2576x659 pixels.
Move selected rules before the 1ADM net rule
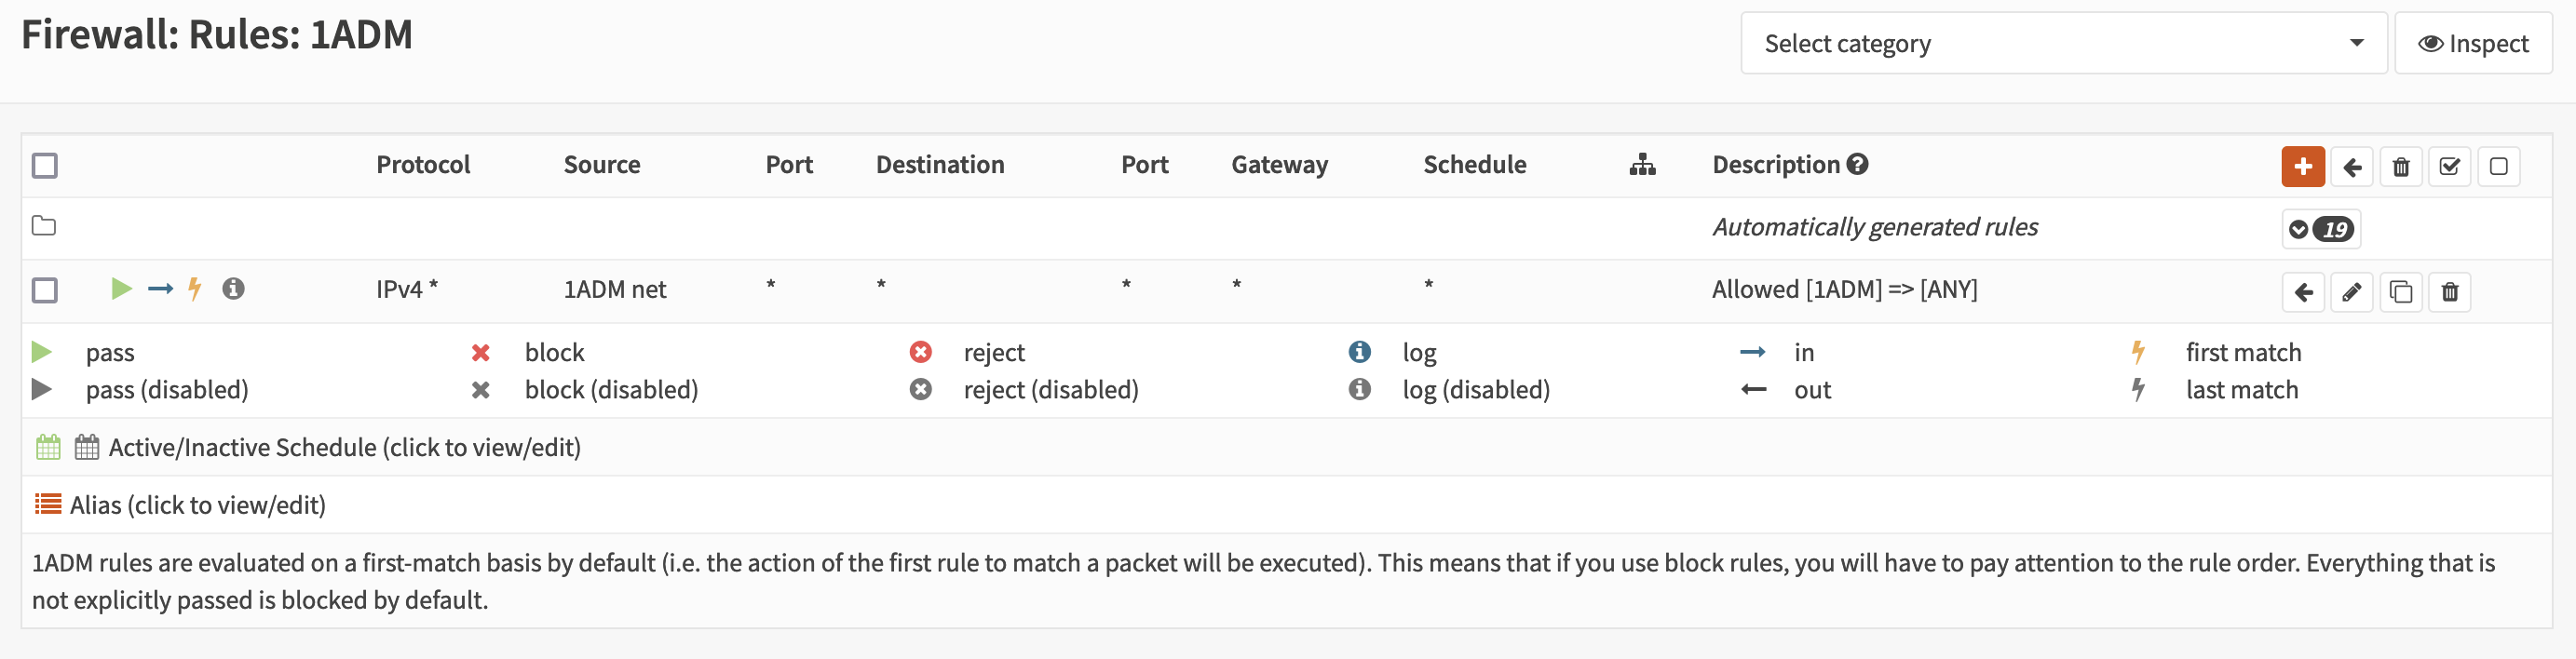point(2303,292)
